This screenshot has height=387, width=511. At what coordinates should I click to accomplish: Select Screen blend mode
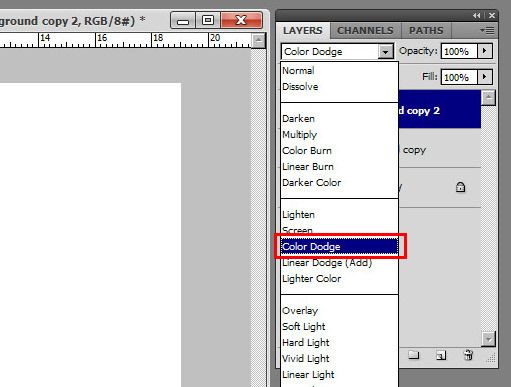[x=339, y=230]
